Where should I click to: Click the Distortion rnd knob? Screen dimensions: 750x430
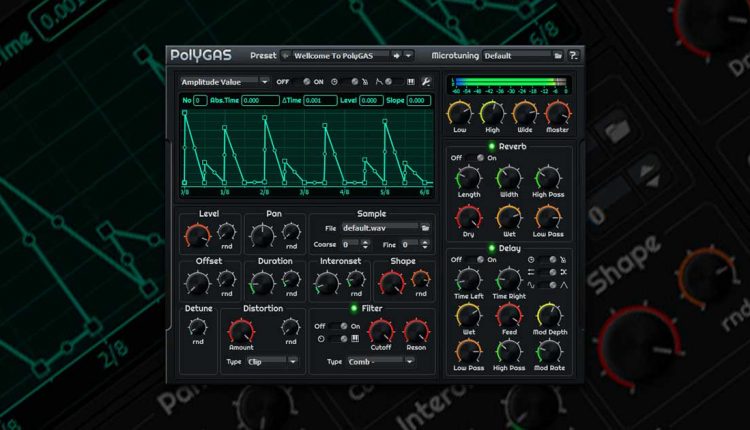click(x=291, y=327)
